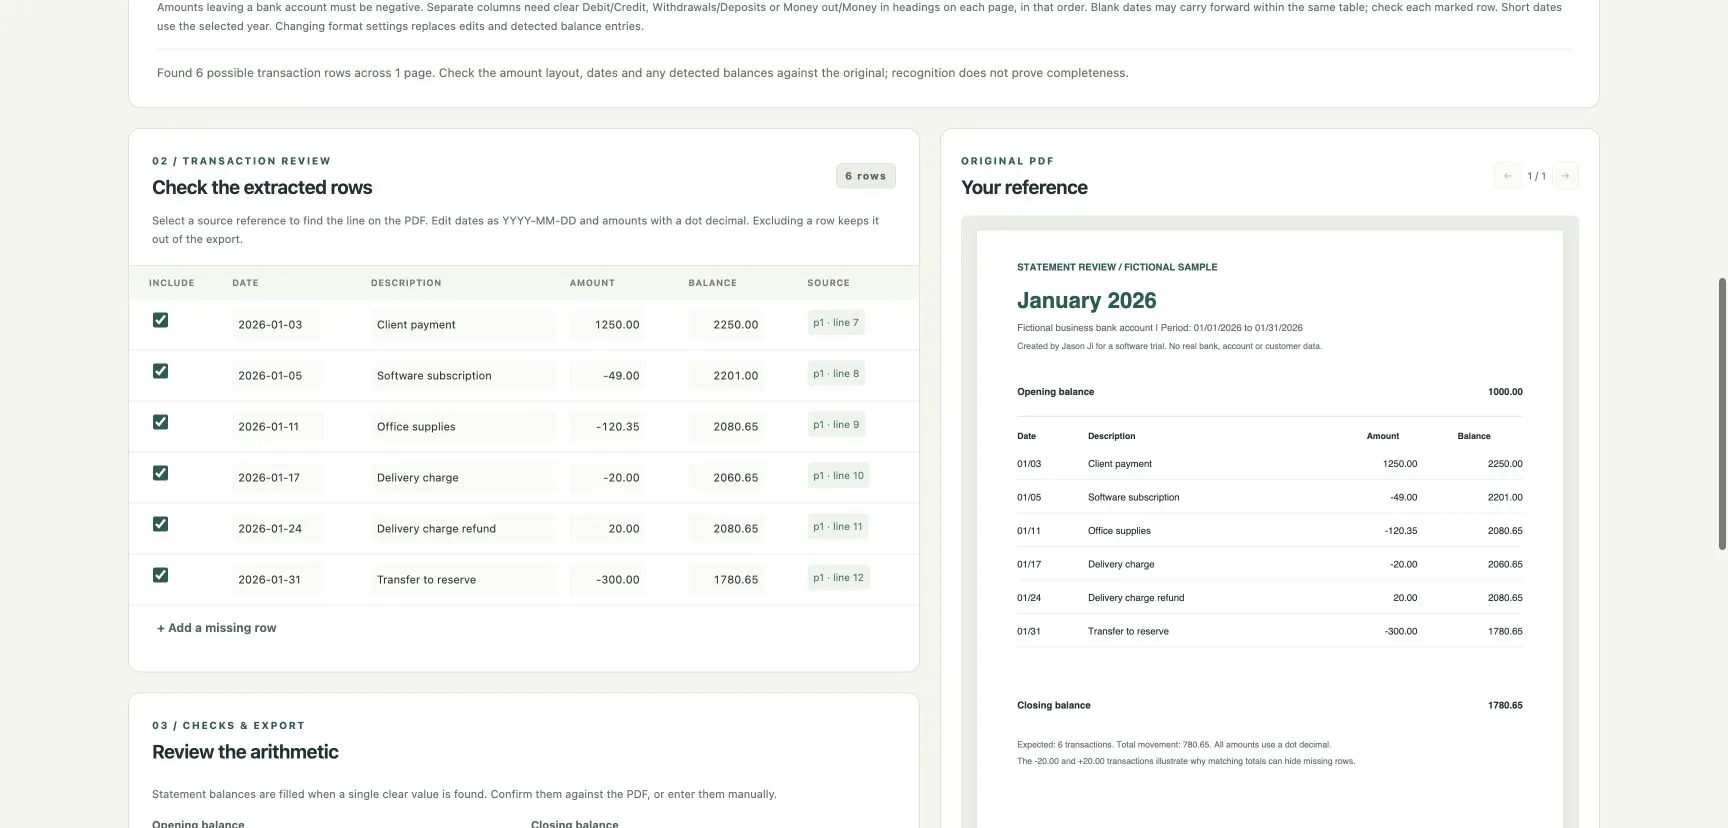This screenshot has width=1728, height=828.
Task: Edit the date field 2026-01-11
Action: click(x=277, y=427)
